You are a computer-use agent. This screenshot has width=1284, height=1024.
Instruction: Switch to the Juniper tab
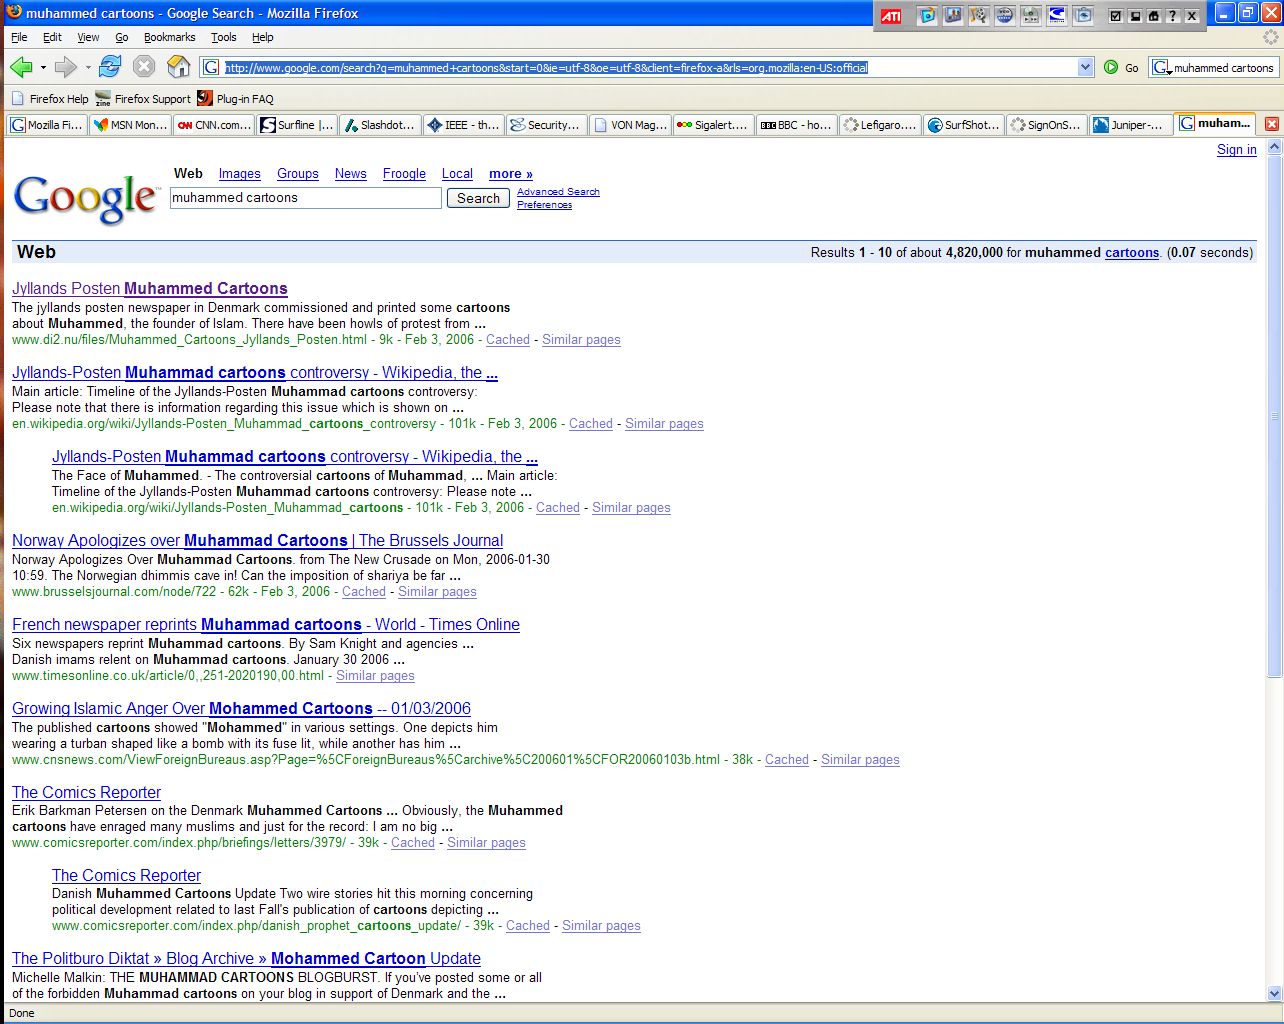[x=1130, y=125]
